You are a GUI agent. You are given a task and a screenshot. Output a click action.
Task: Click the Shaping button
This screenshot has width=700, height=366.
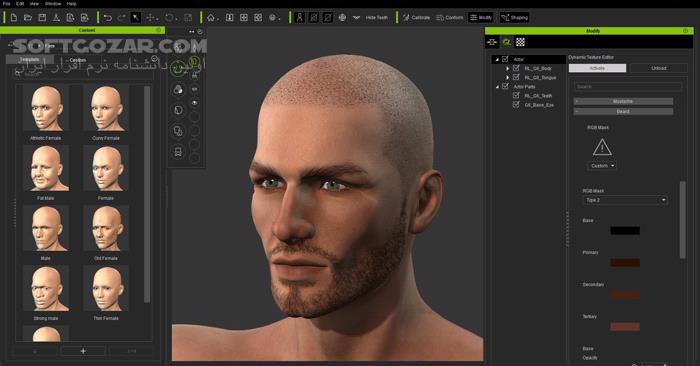pyautogui.click(x=514, y=18)
